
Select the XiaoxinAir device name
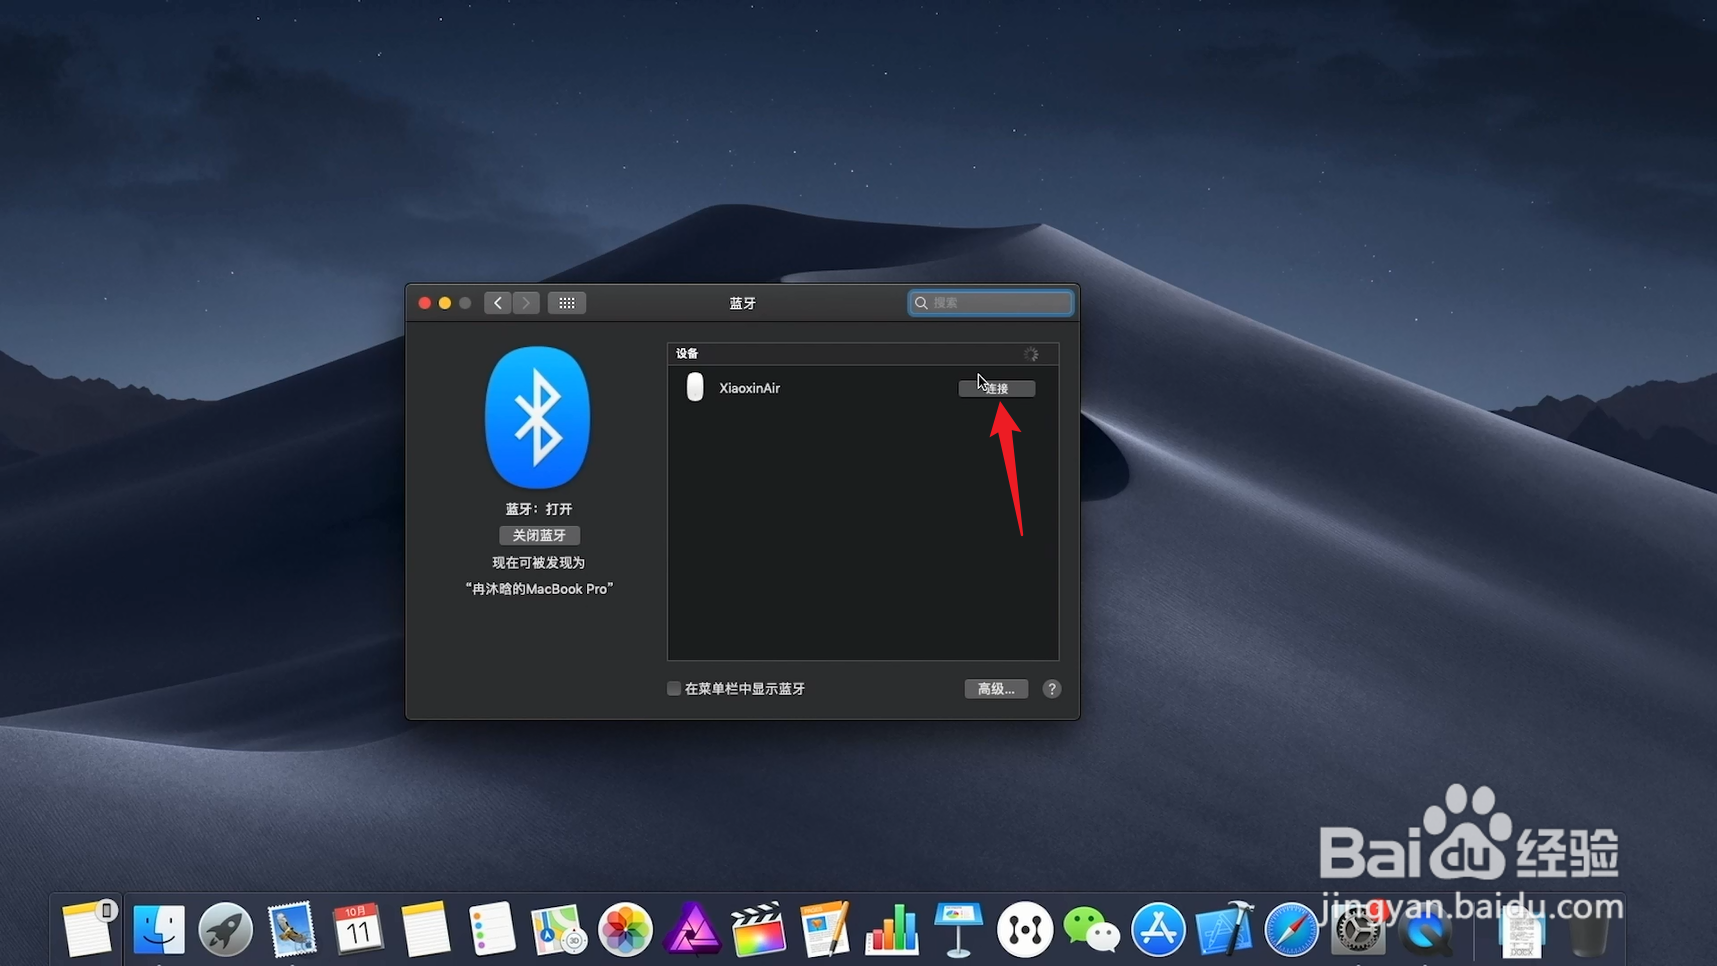click(x=749, y=388)
